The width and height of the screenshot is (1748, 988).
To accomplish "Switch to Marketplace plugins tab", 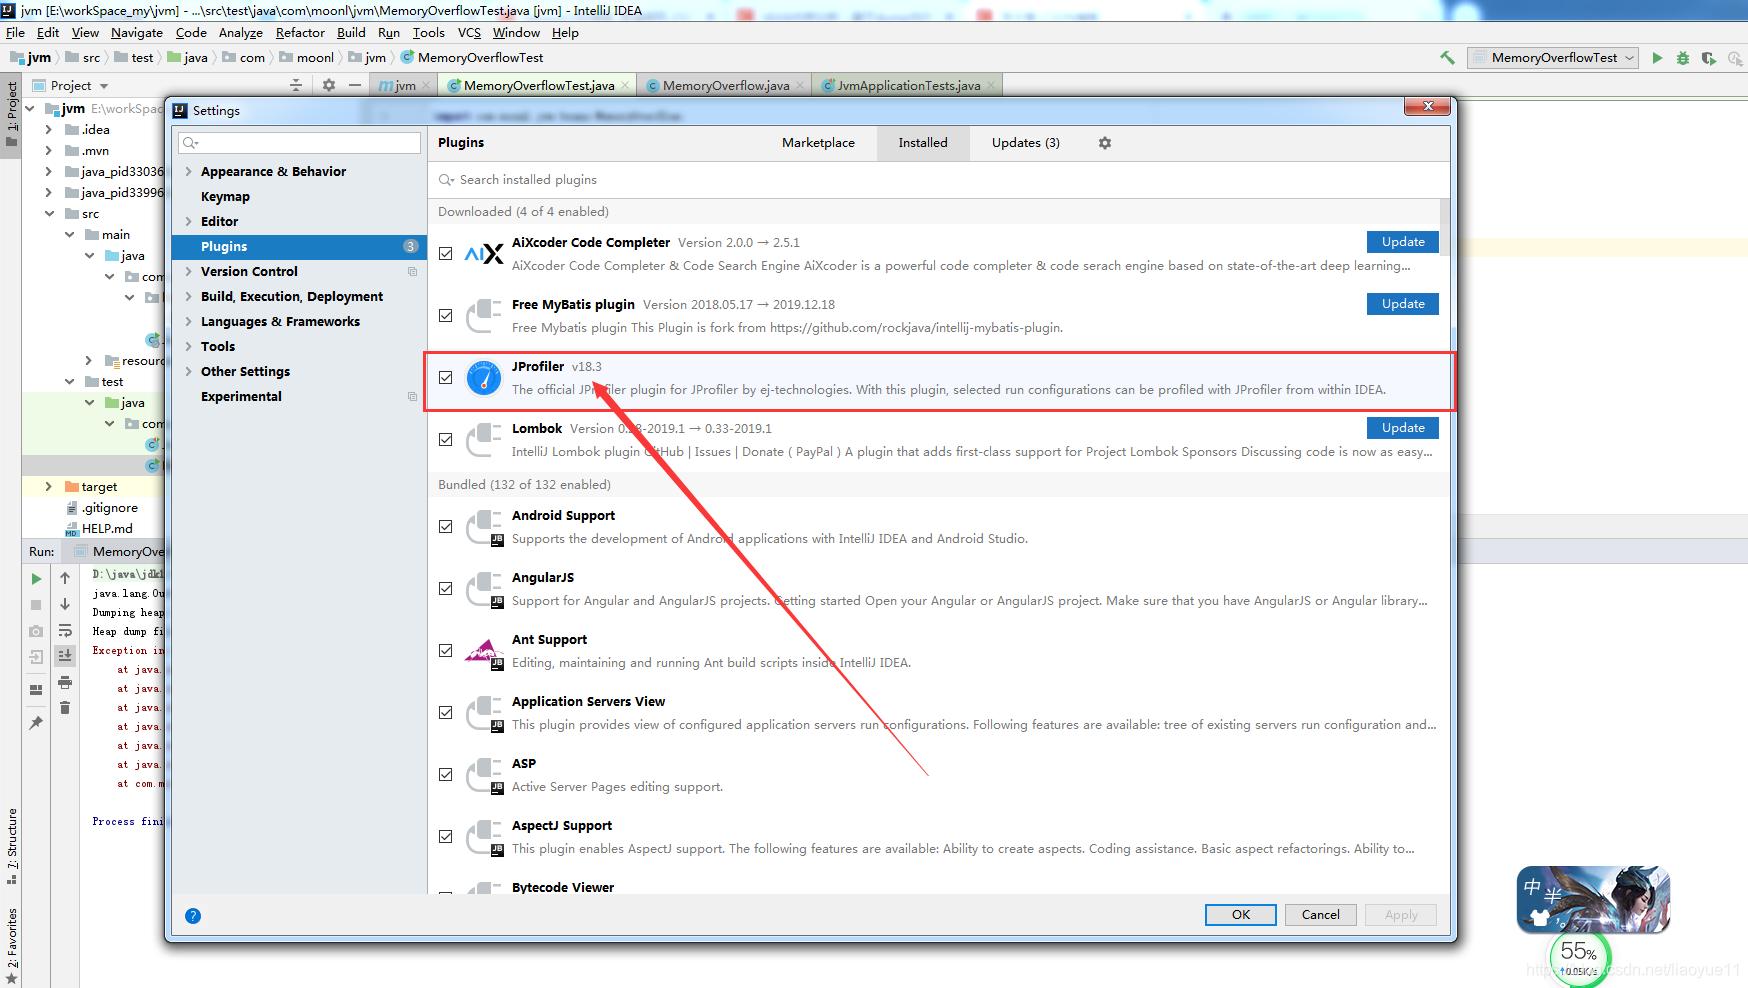I will tap(818, 143).
